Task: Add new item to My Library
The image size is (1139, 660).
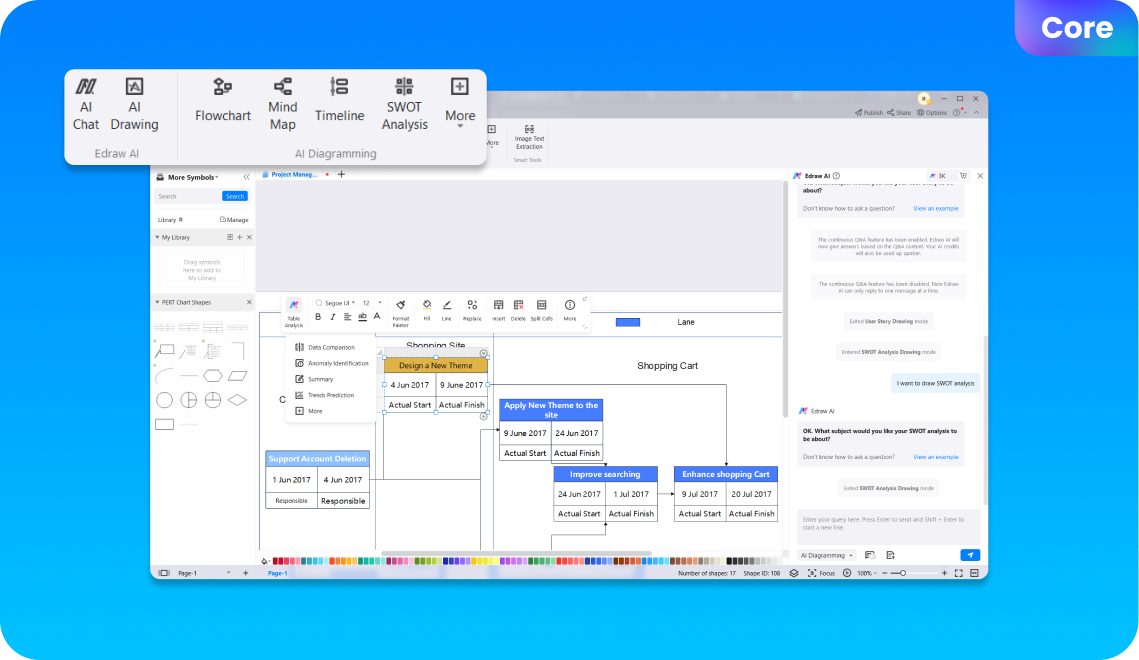Action: 240,237
